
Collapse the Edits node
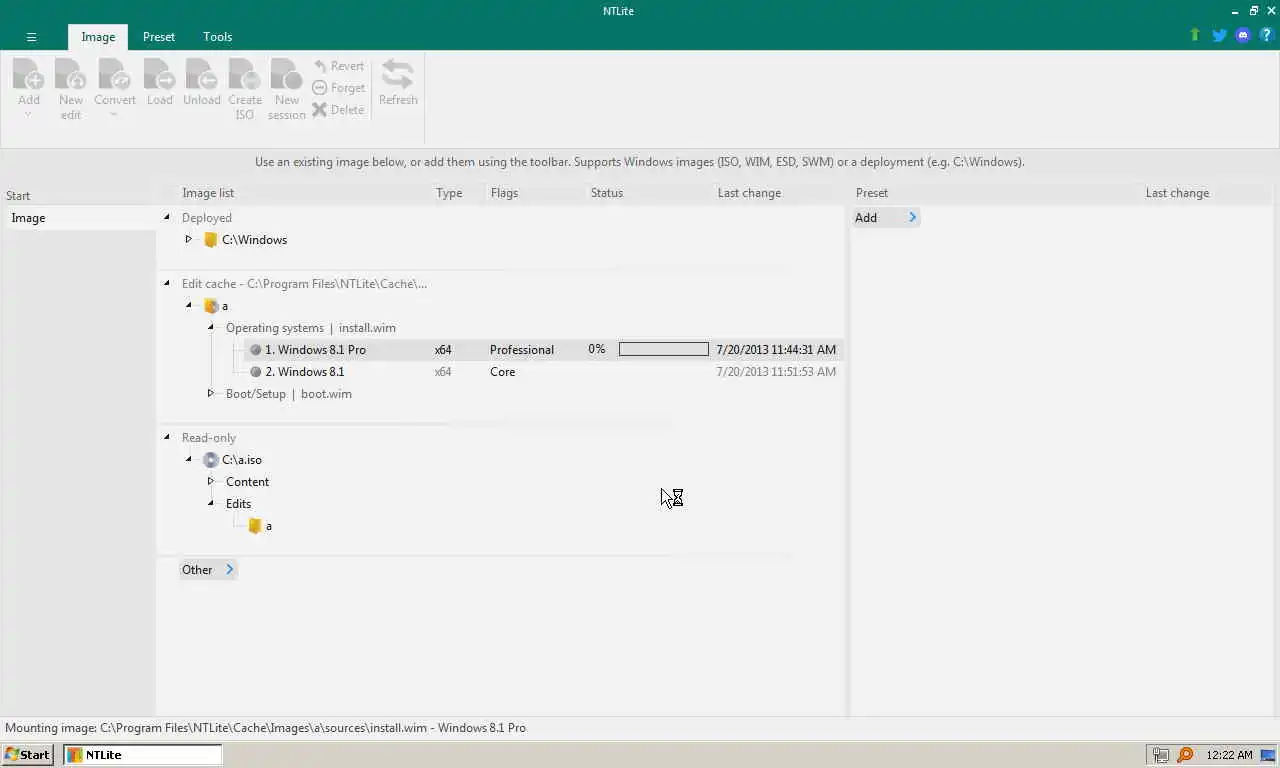pos(210,503)
